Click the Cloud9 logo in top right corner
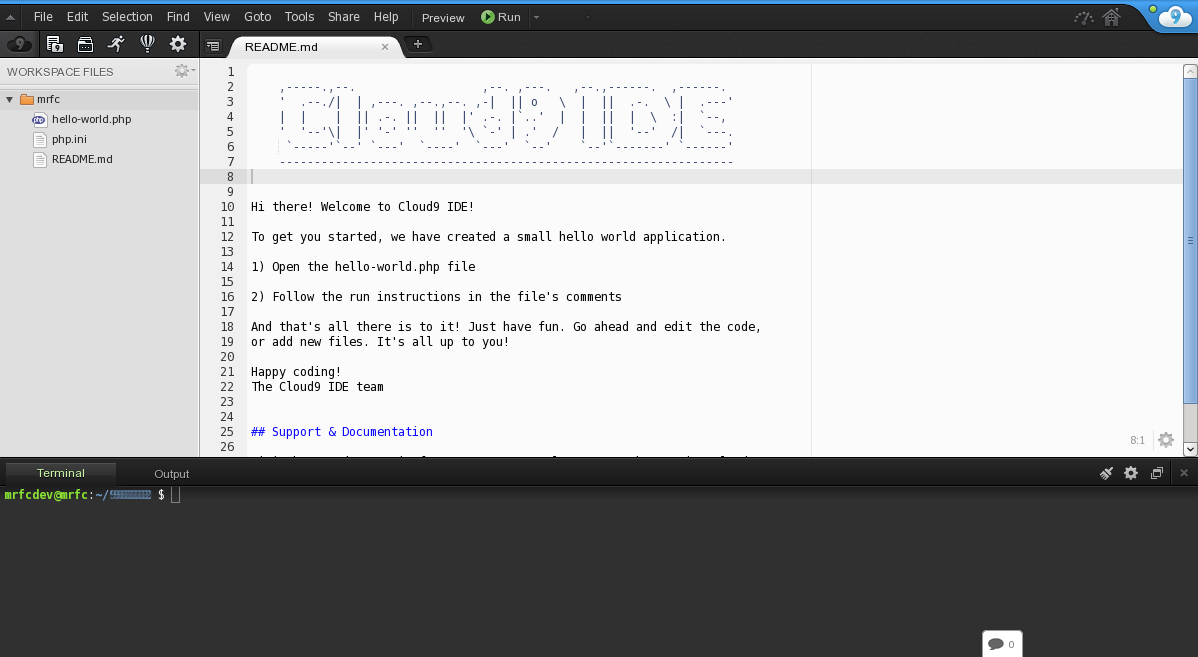The width and height of the screenshot is (1198, 657). pyautogui.click(x=1175, y=17)
